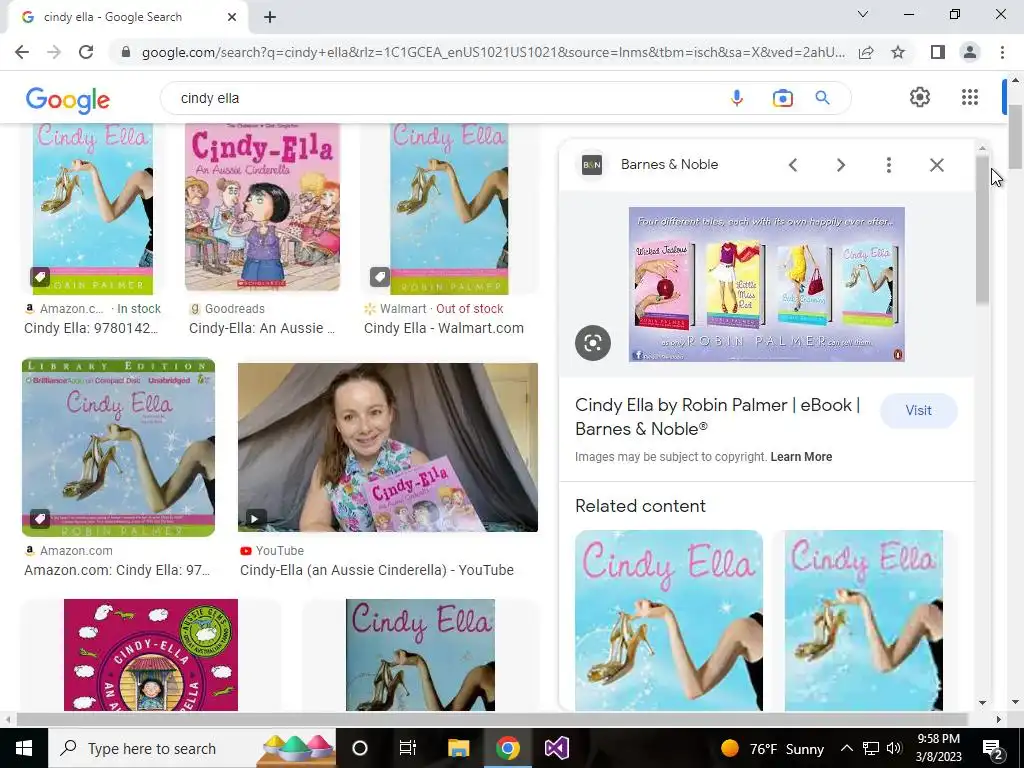Open search by image camera icon
The width and height of the screenshot is (1024, 768).
click(x=782, y=98)
